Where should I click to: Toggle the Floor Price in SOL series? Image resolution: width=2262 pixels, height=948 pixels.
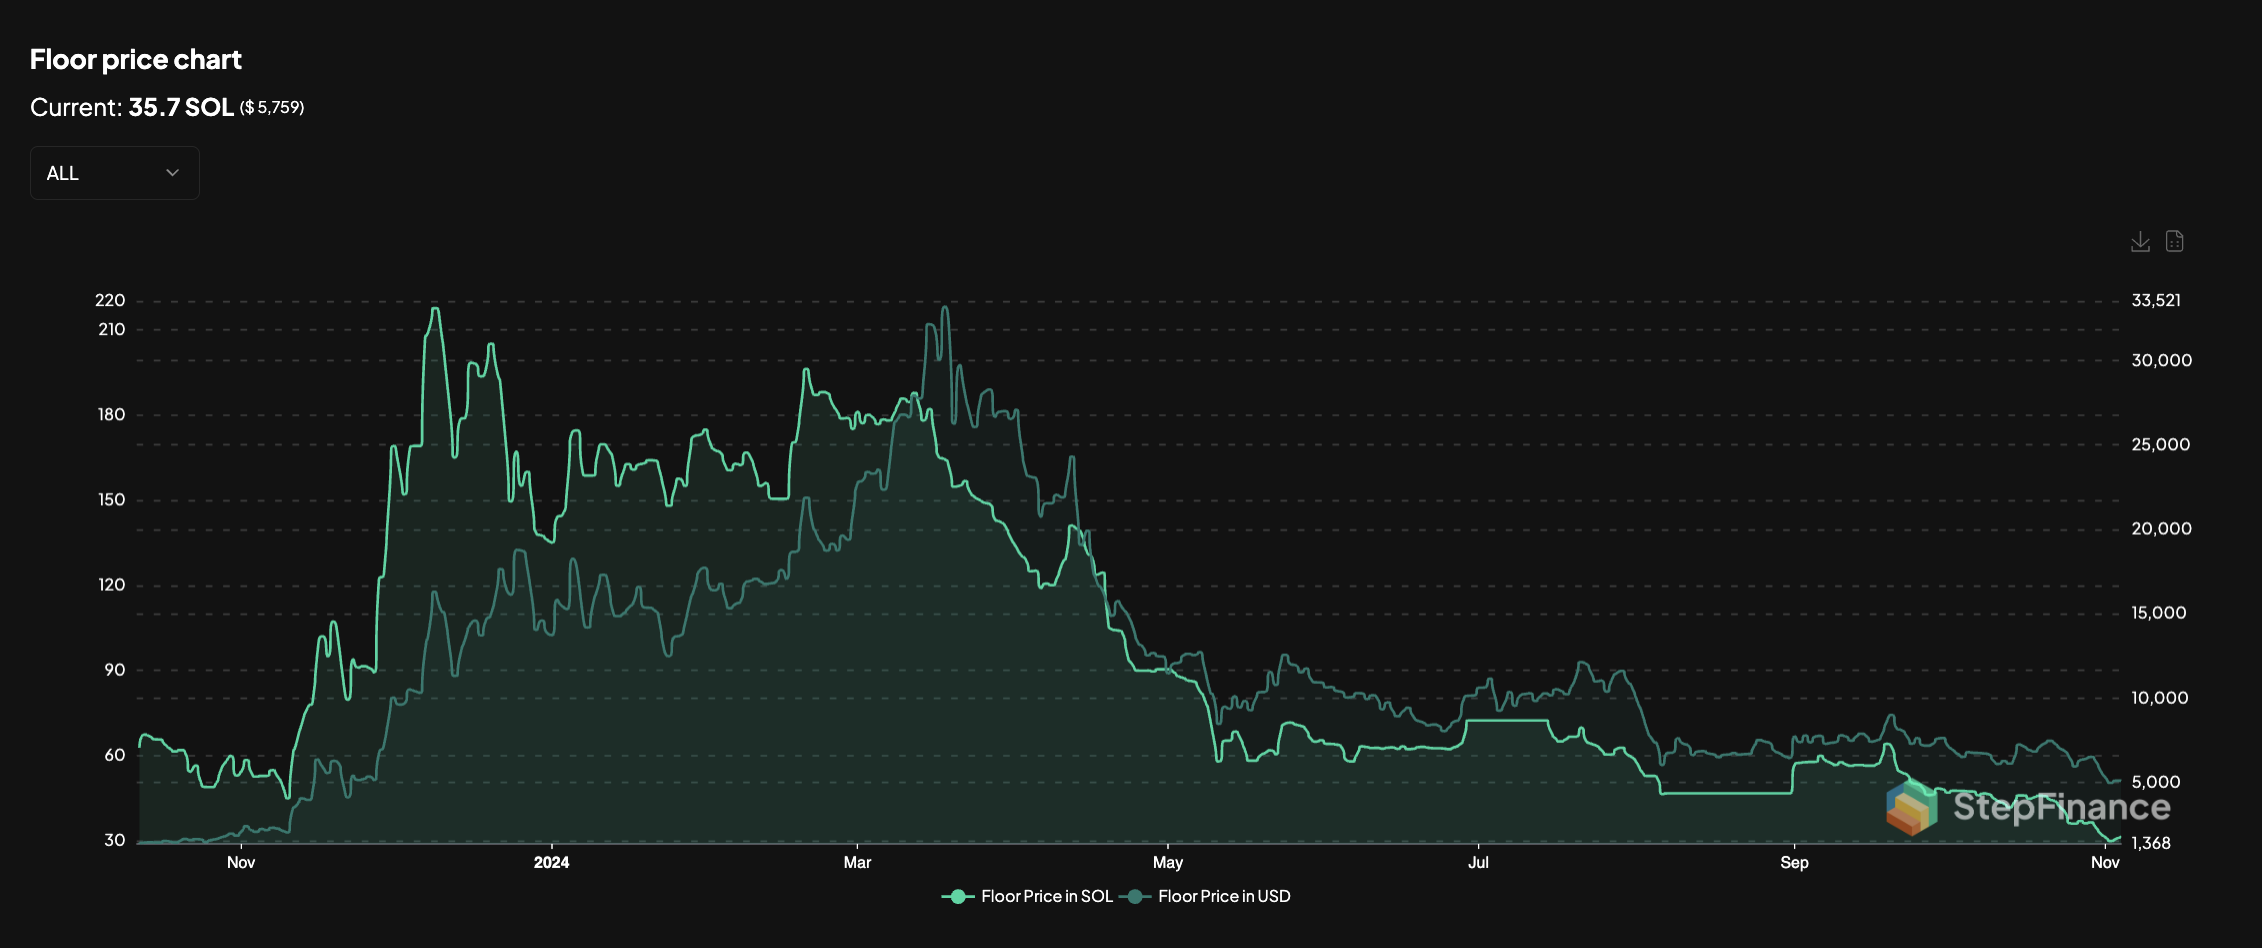pyautogui.click(x=1046, y=896)
